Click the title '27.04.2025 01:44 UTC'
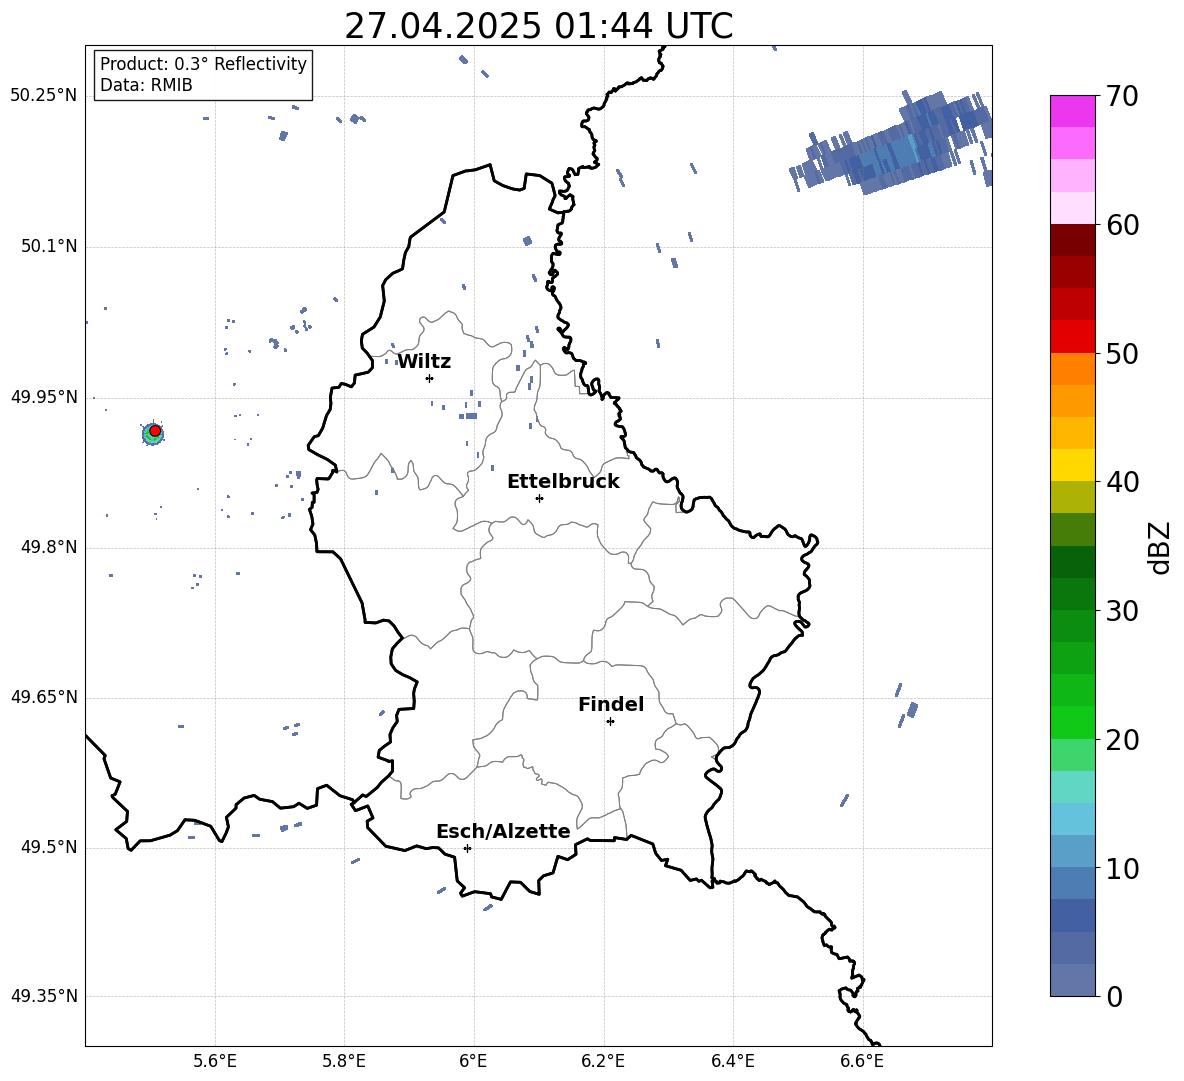This screenshot has height=1081, width=1184. pyautogui.click(x=538, y=26)
